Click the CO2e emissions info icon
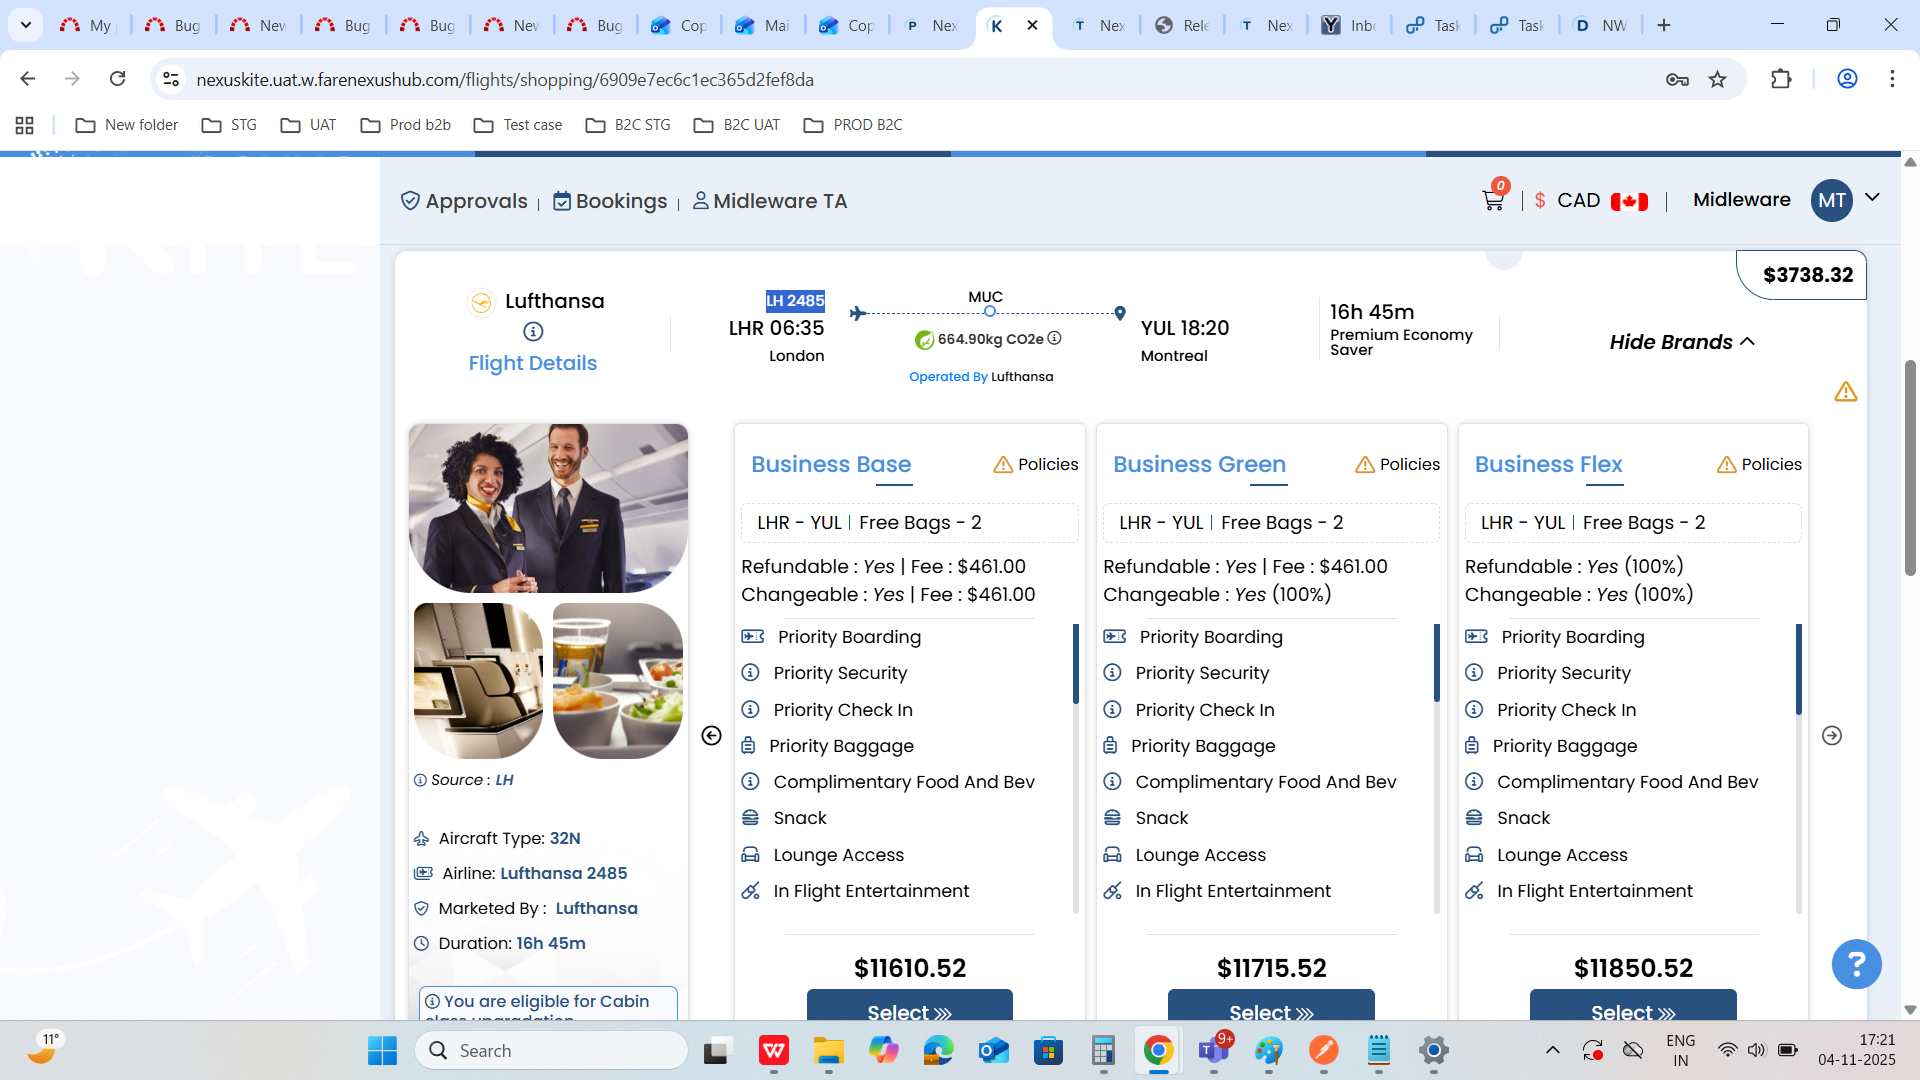The width and height of the screenshot is (1920, 1080). (1054, 338)
